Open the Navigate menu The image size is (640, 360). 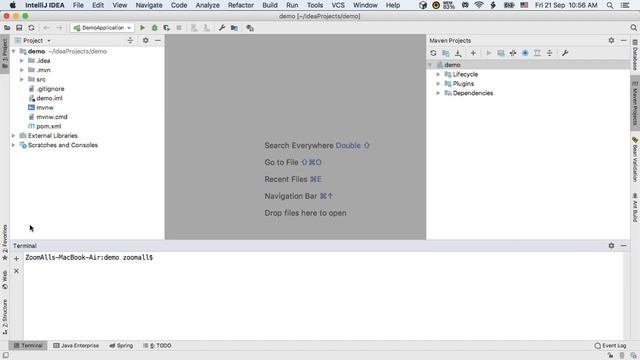coord(149,5)
